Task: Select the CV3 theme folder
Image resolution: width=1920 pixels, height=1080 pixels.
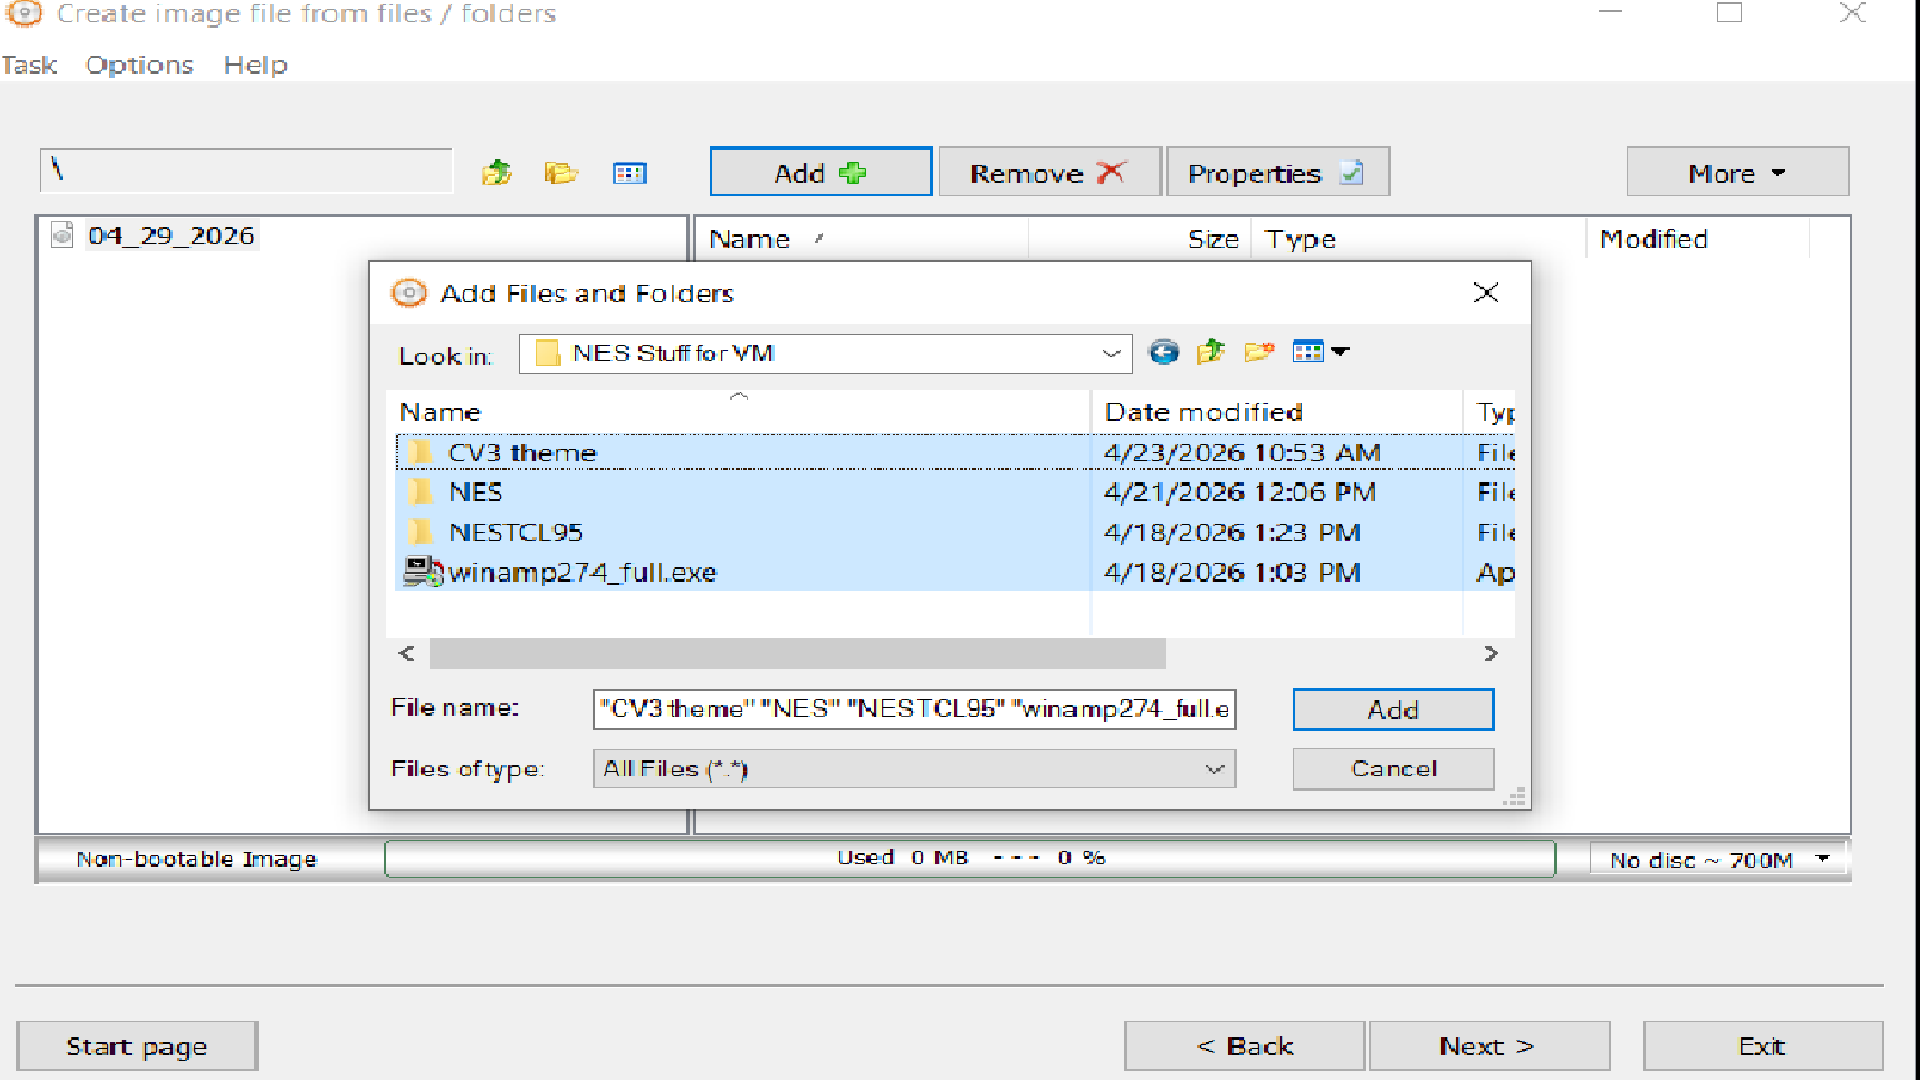Action: pos(522,453)
